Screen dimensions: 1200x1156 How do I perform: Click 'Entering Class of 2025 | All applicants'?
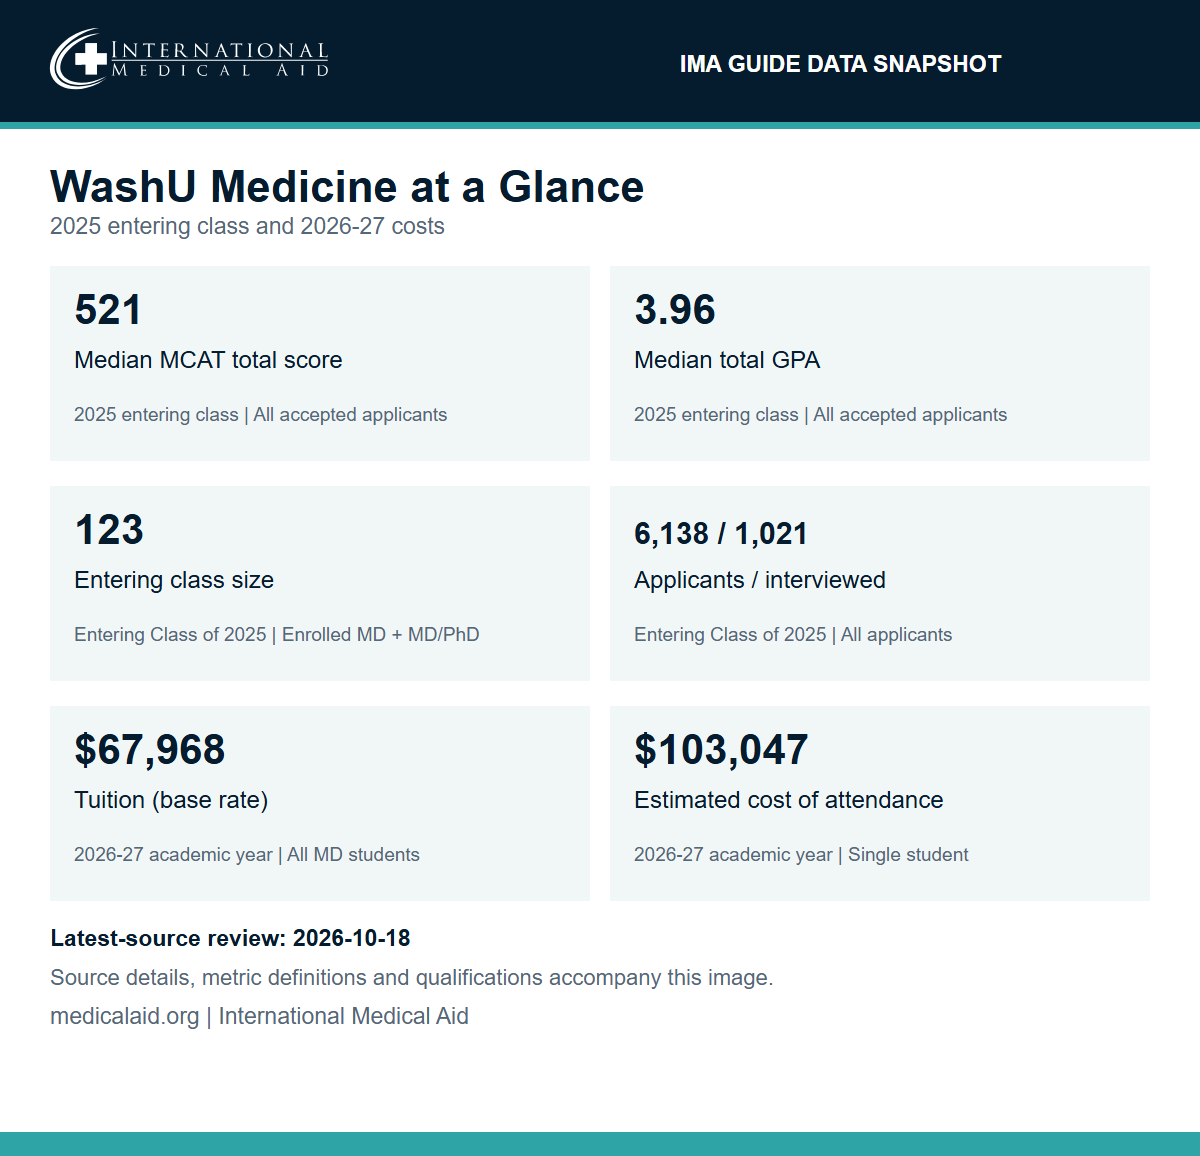point(793,635)
